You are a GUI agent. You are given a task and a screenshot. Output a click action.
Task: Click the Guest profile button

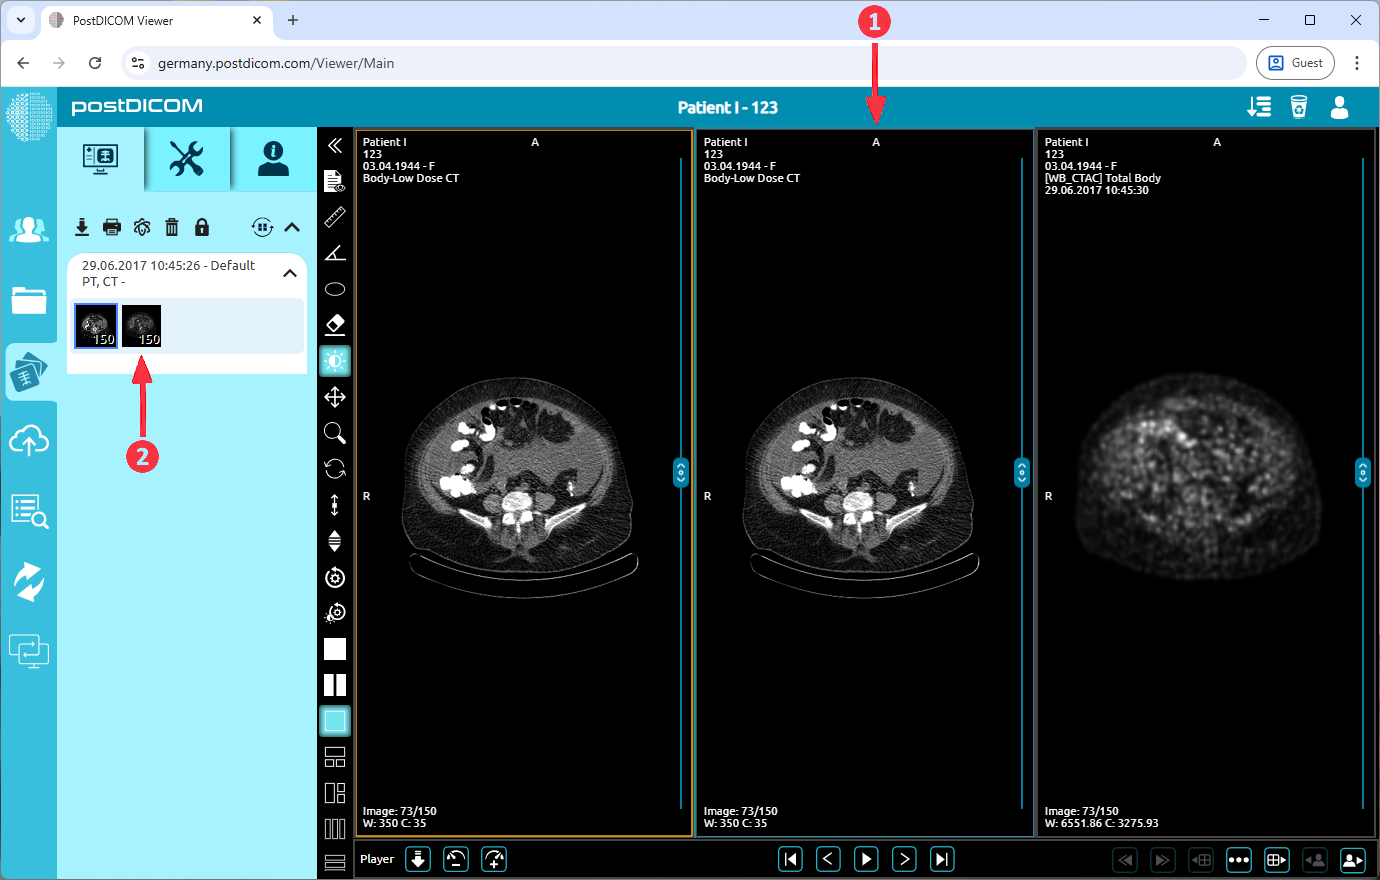pyautogui.click(x=1295, y=62)
